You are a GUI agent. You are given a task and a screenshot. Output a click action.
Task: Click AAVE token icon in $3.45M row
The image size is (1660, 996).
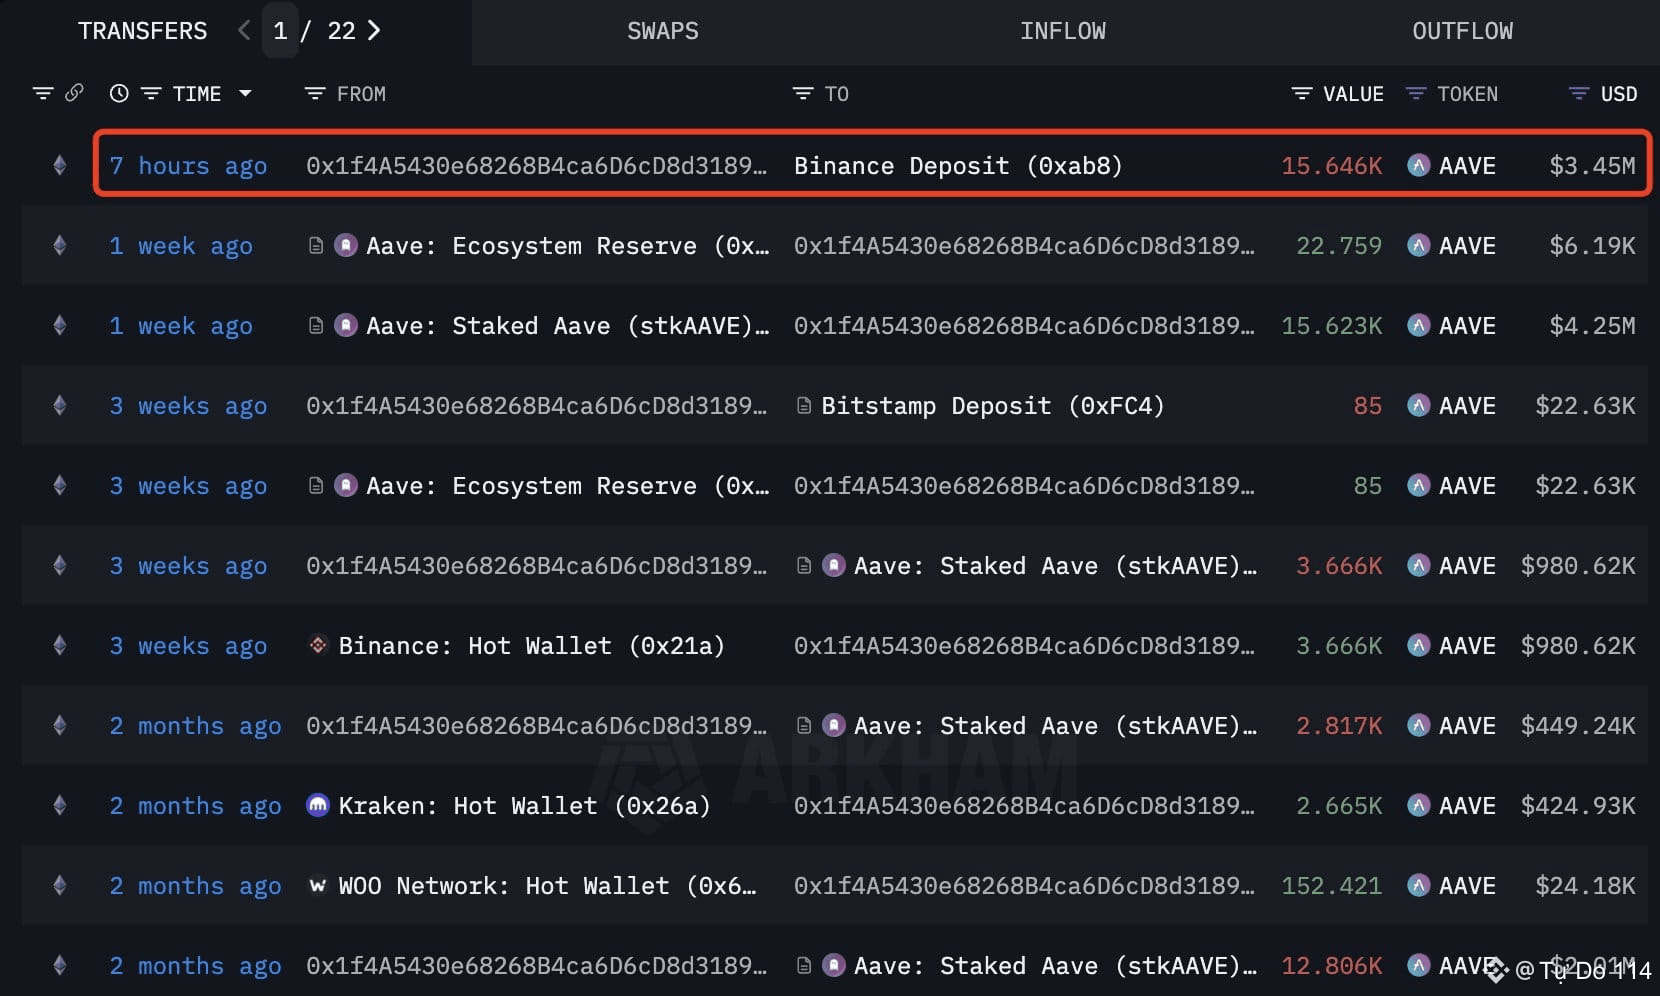point(1418,165)
